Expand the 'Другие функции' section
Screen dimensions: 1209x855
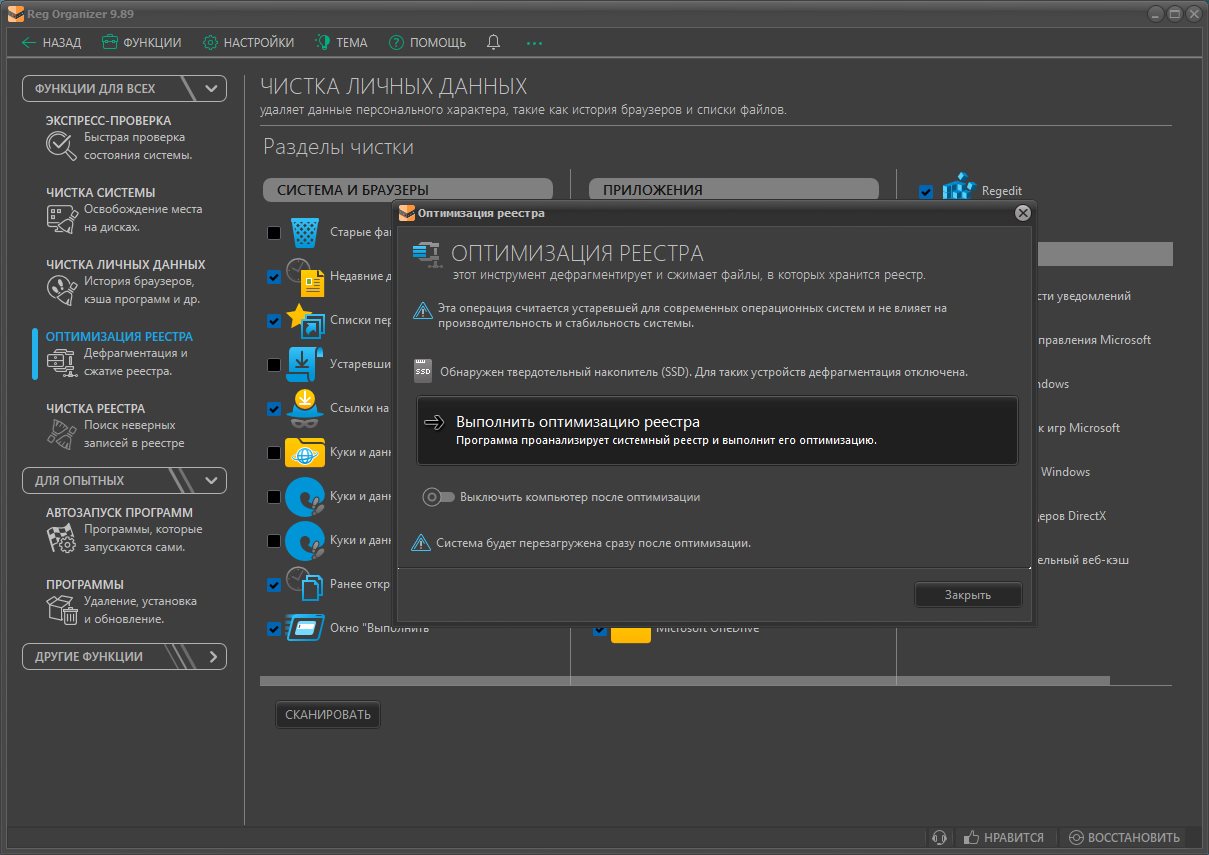click(x=212, y=657)
